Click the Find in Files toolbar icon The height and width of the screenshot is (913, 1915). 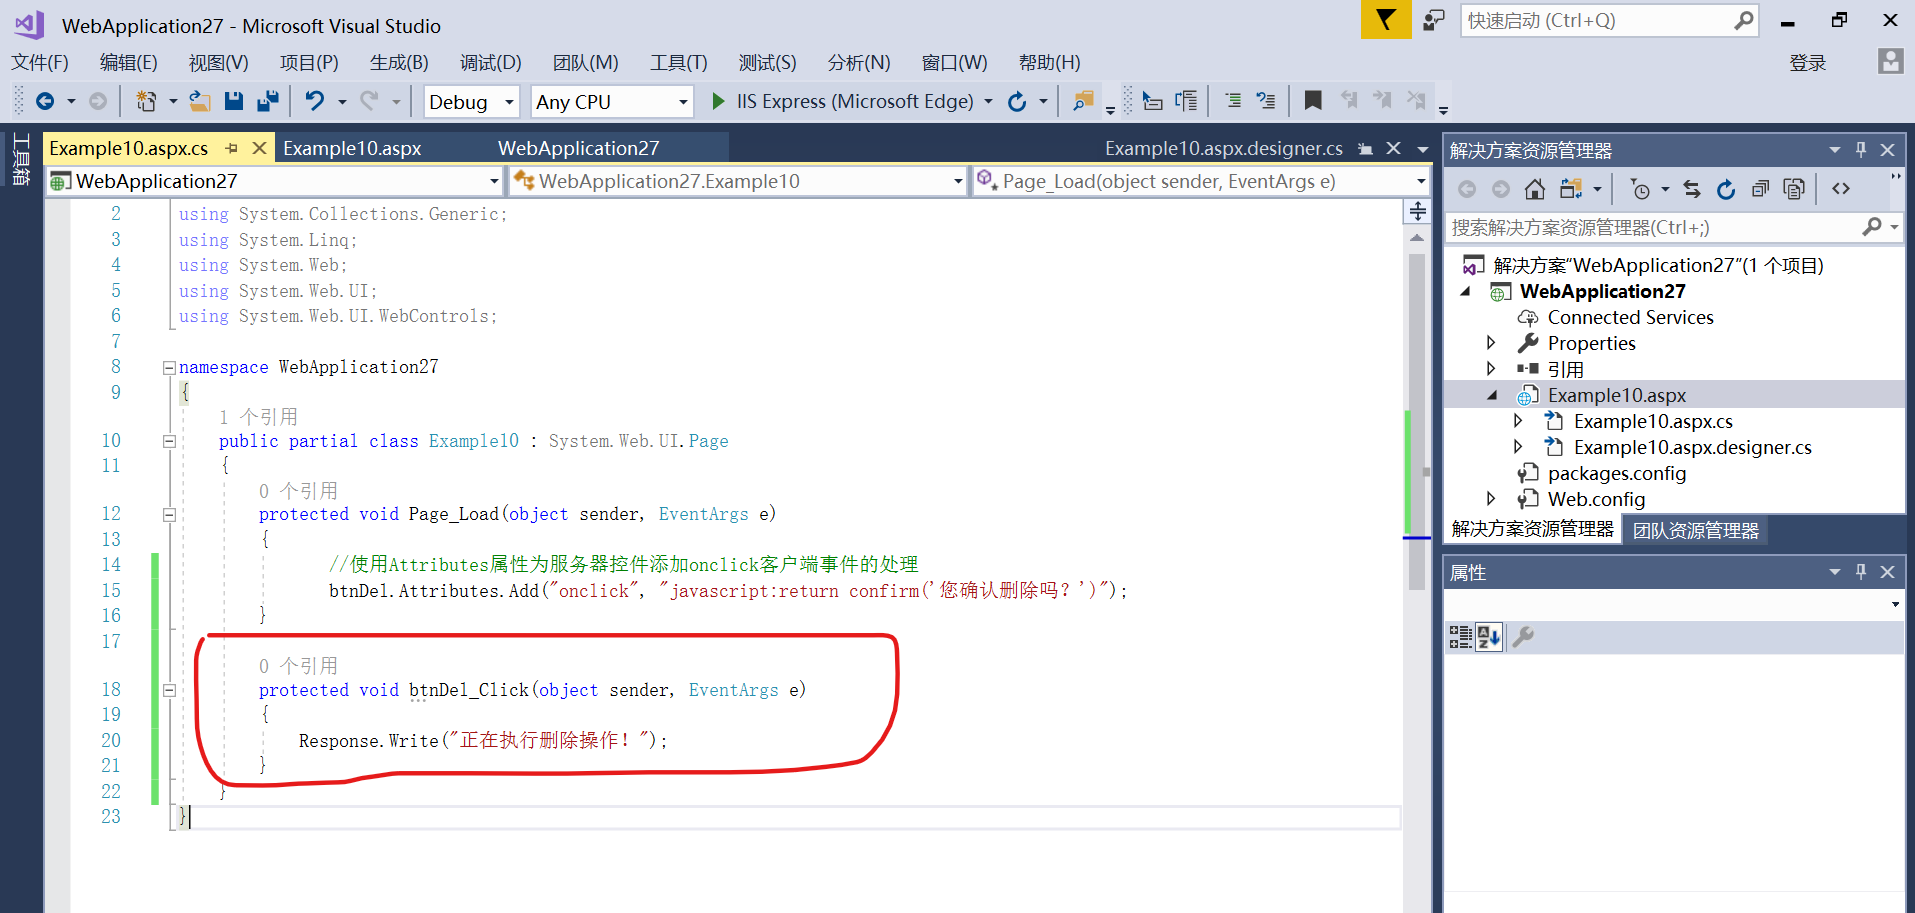pyautogui.click(x=1083, y=101)
